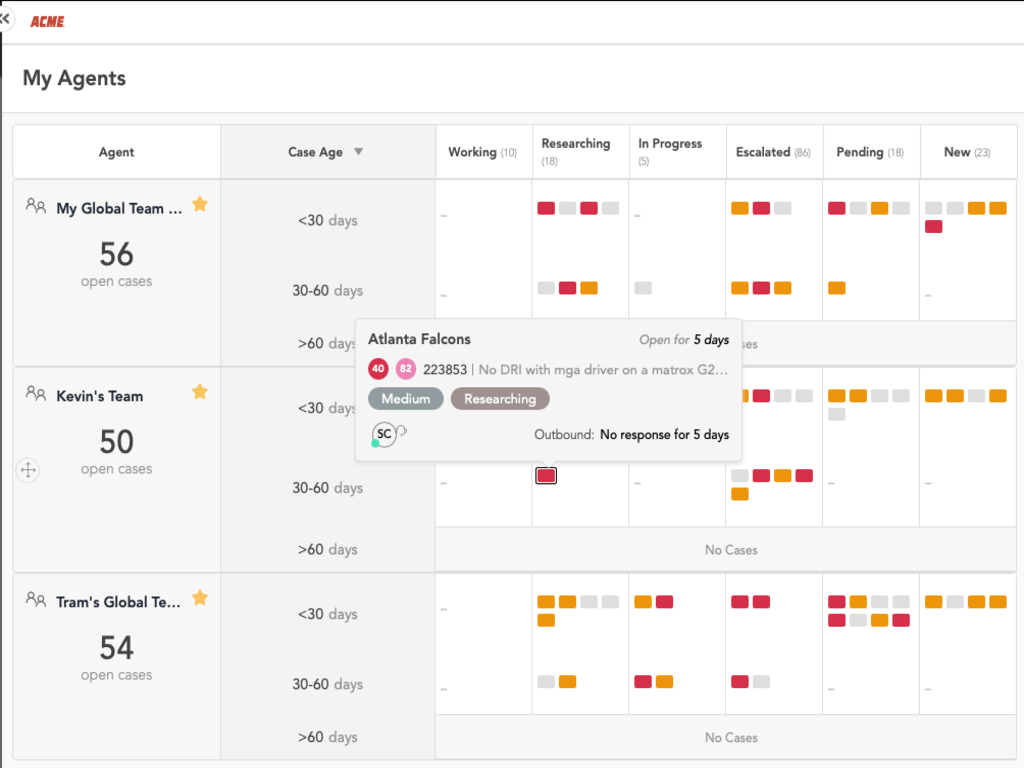Click the Researching status tag in the tooltip

pyautogui.click(x=500, y=399)
